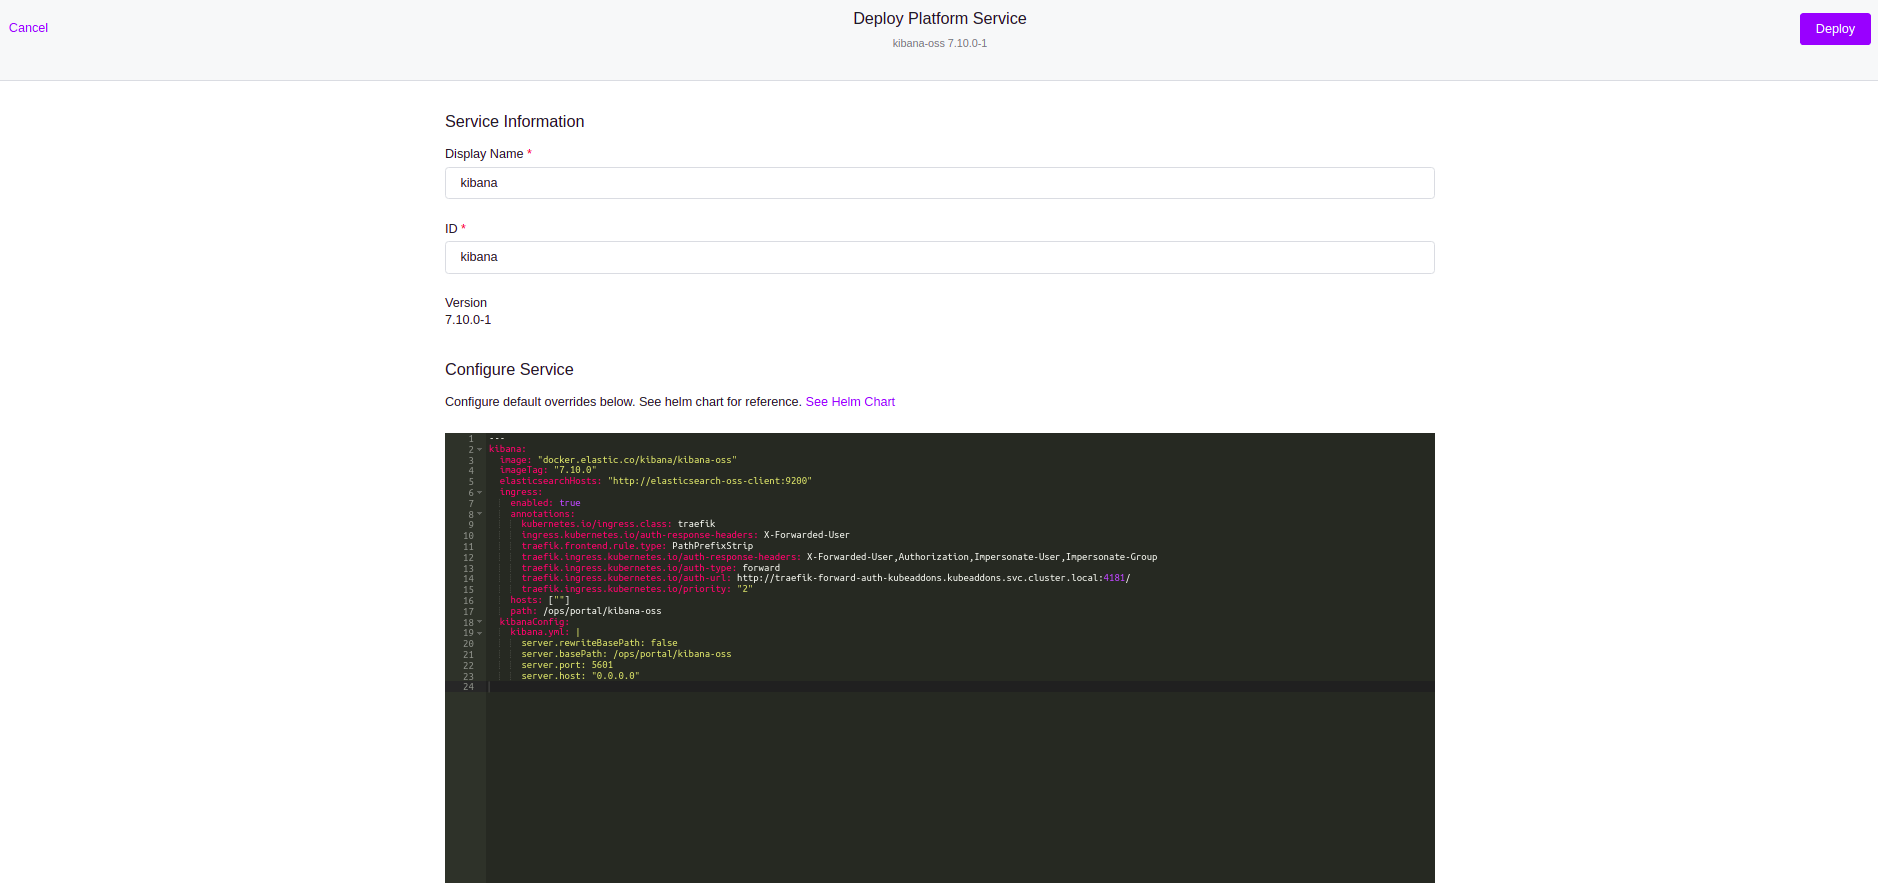
Task: Click the path /ops/portal/kibana-oss value on line 17
Action: point(602,611)
